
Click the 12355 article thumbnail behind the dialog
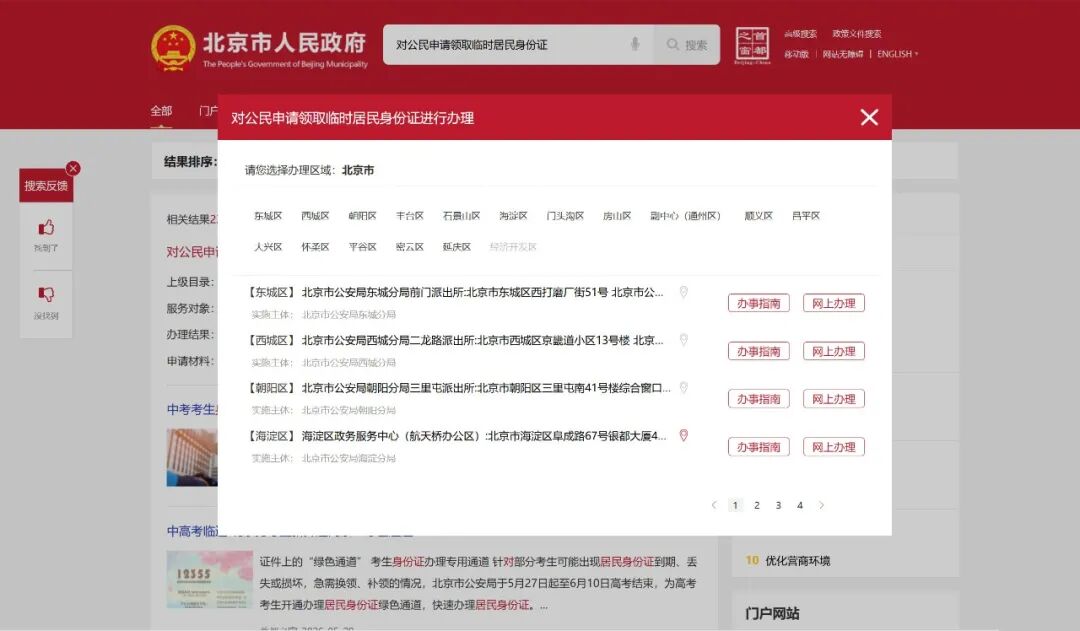tap(209, 579)
